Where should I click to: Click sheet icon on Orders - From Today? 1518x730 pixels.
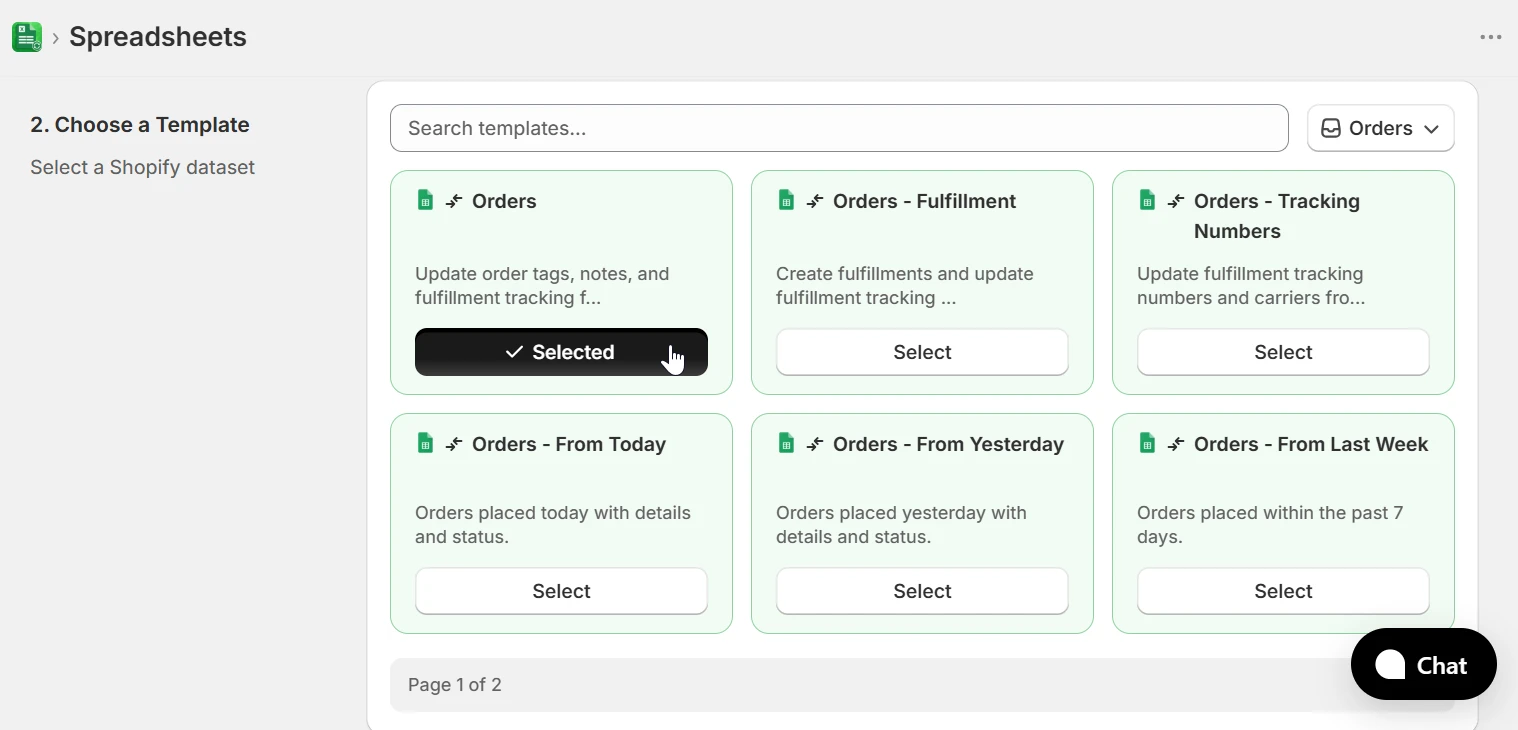tap(425, 443)
